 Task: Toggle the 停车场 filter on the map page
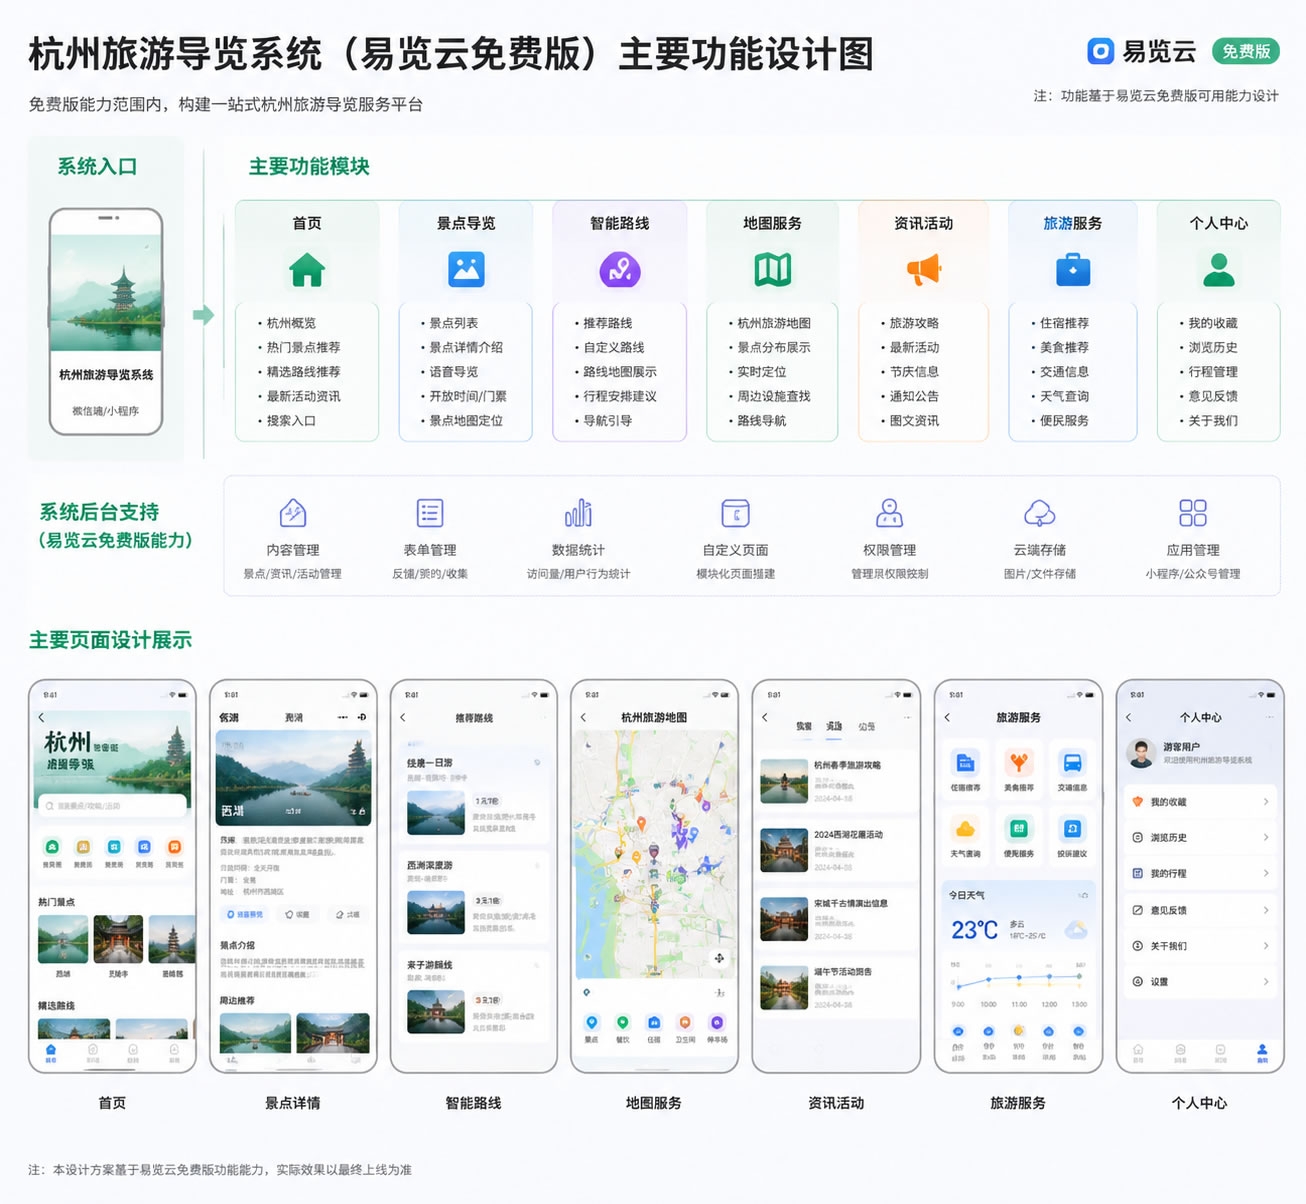pyautogui.click(x=716, y=1023)
